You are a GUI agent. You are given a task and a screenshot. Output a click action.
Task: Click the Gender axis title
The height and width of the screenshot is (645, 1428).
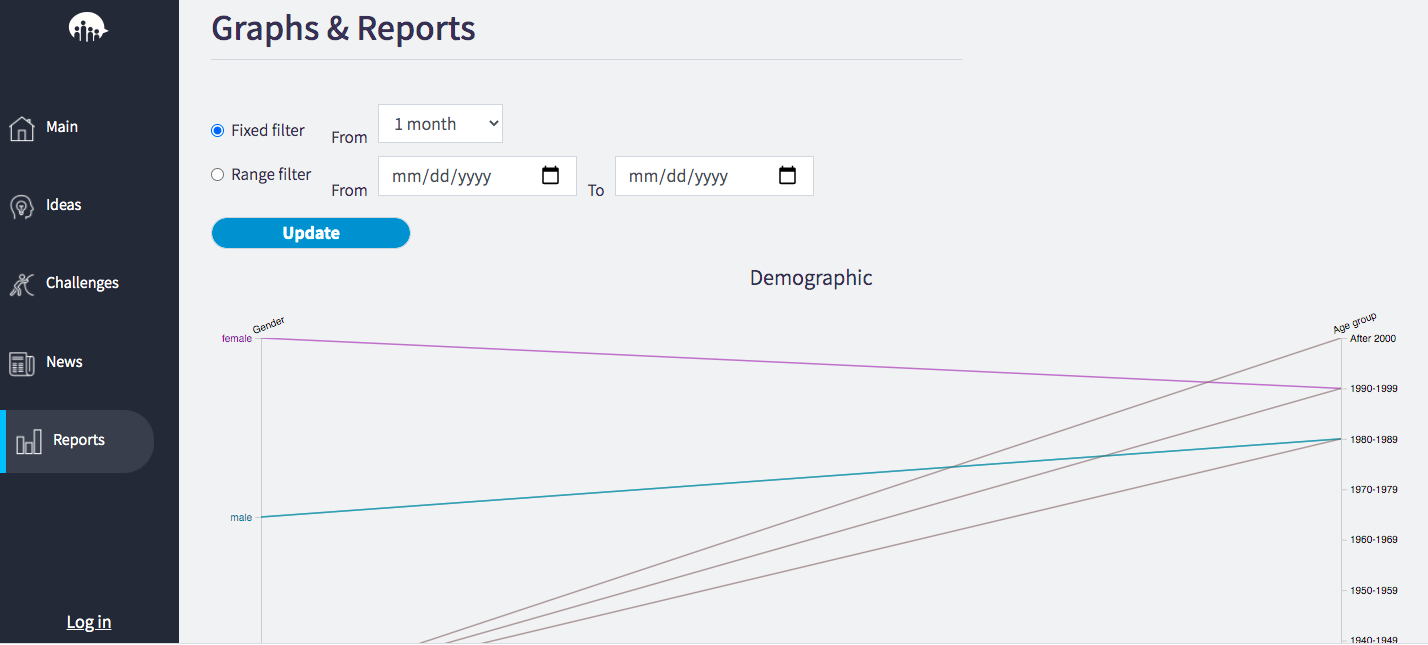(x=269, y=325)
